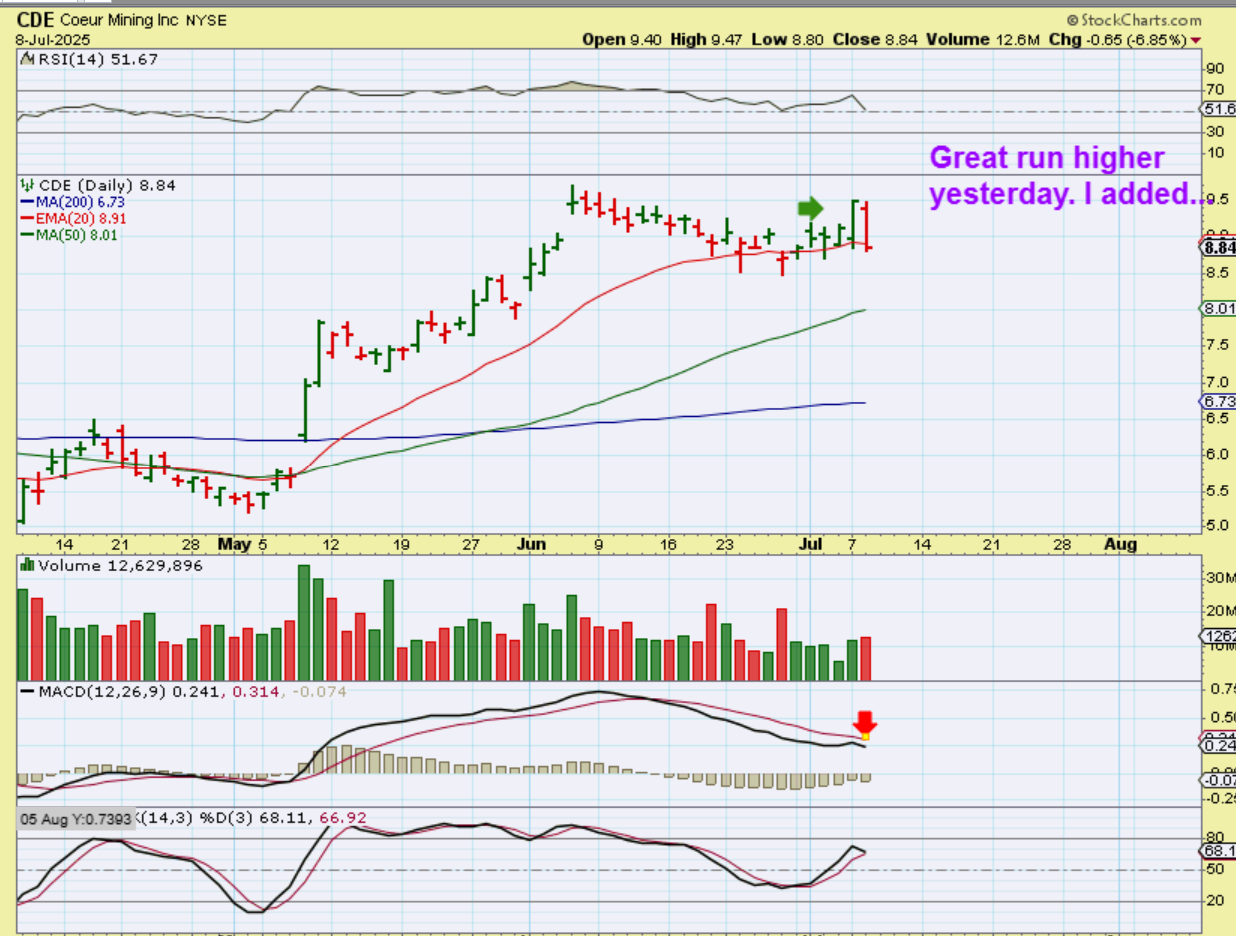This screenshot has width=1236, height=936.
Task: Click the red down-triangle beside the Chg value
Action: pyautogui.click(x=1196, y=41)
